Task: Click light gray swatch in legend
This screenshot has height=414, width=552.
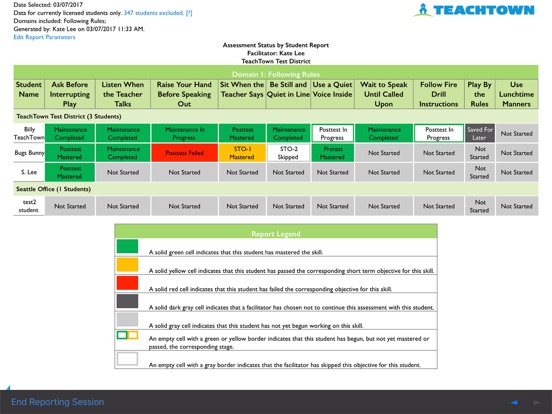Action: click(x=127, y=320)
